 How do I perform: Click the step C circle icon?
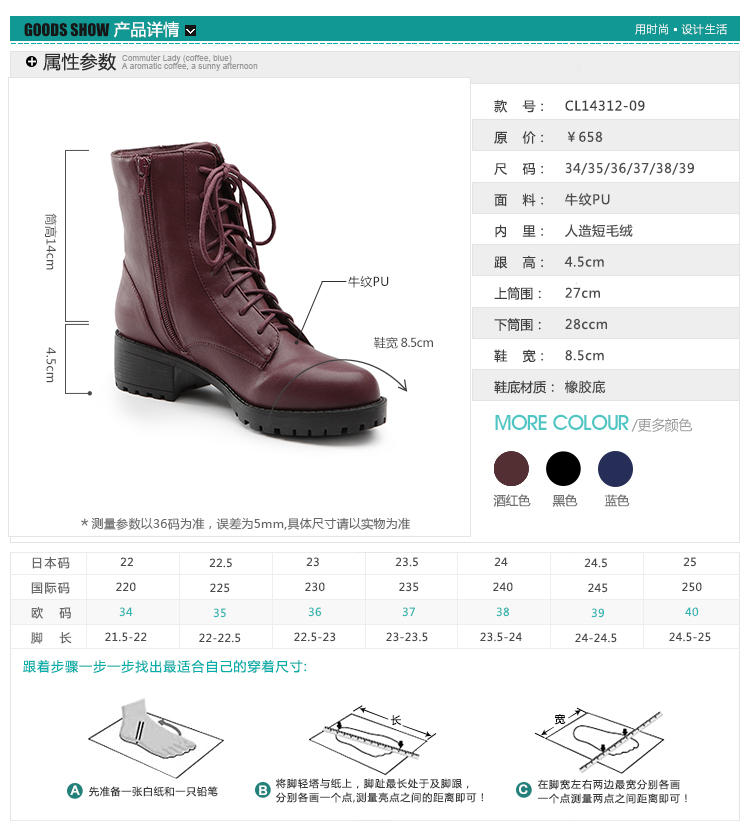[x=523, y=790]
